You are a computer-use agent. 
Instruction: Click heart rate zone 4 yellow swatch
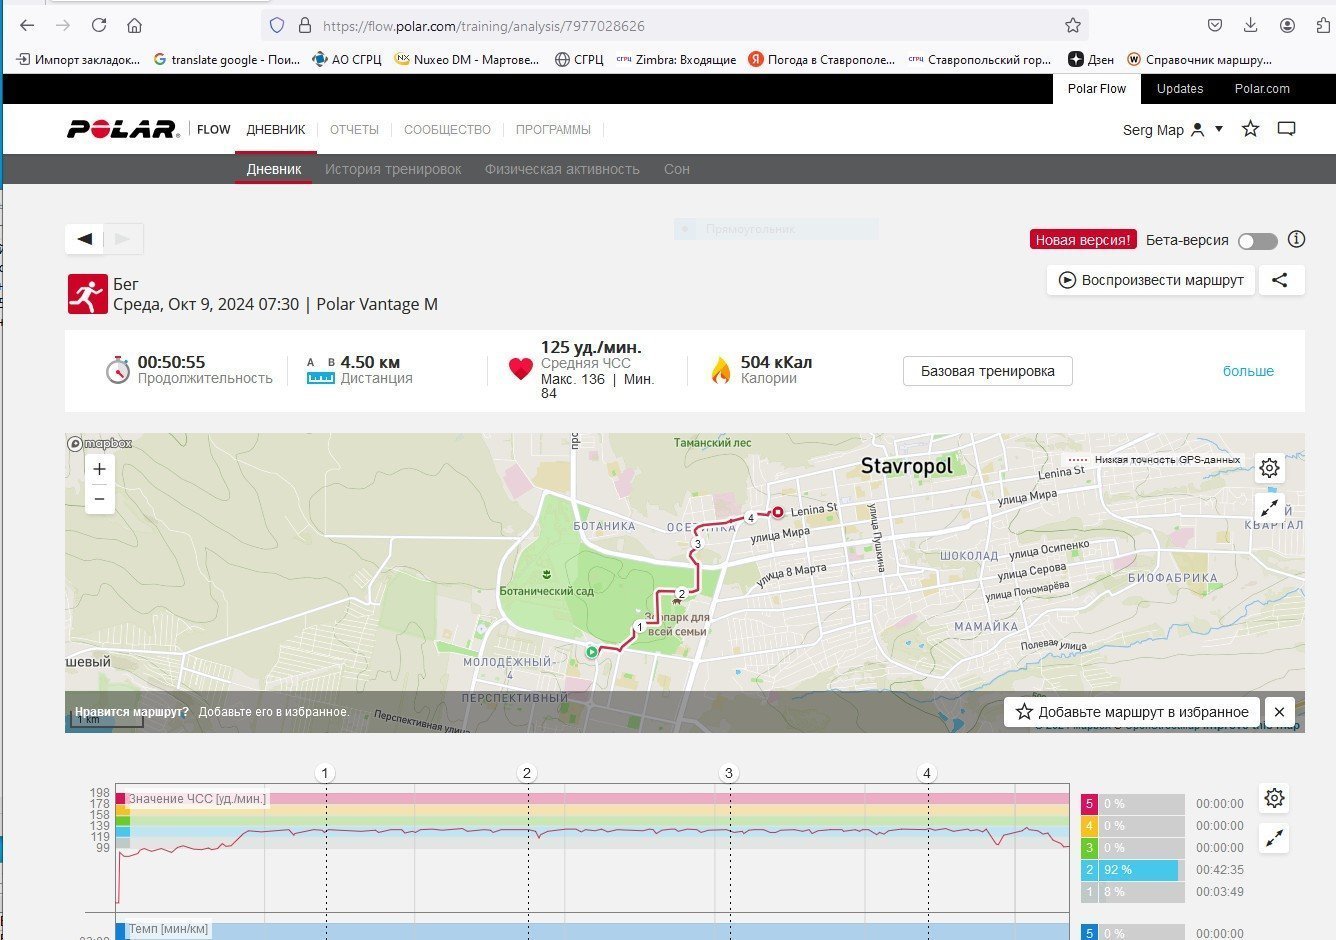coord(1090,826)
